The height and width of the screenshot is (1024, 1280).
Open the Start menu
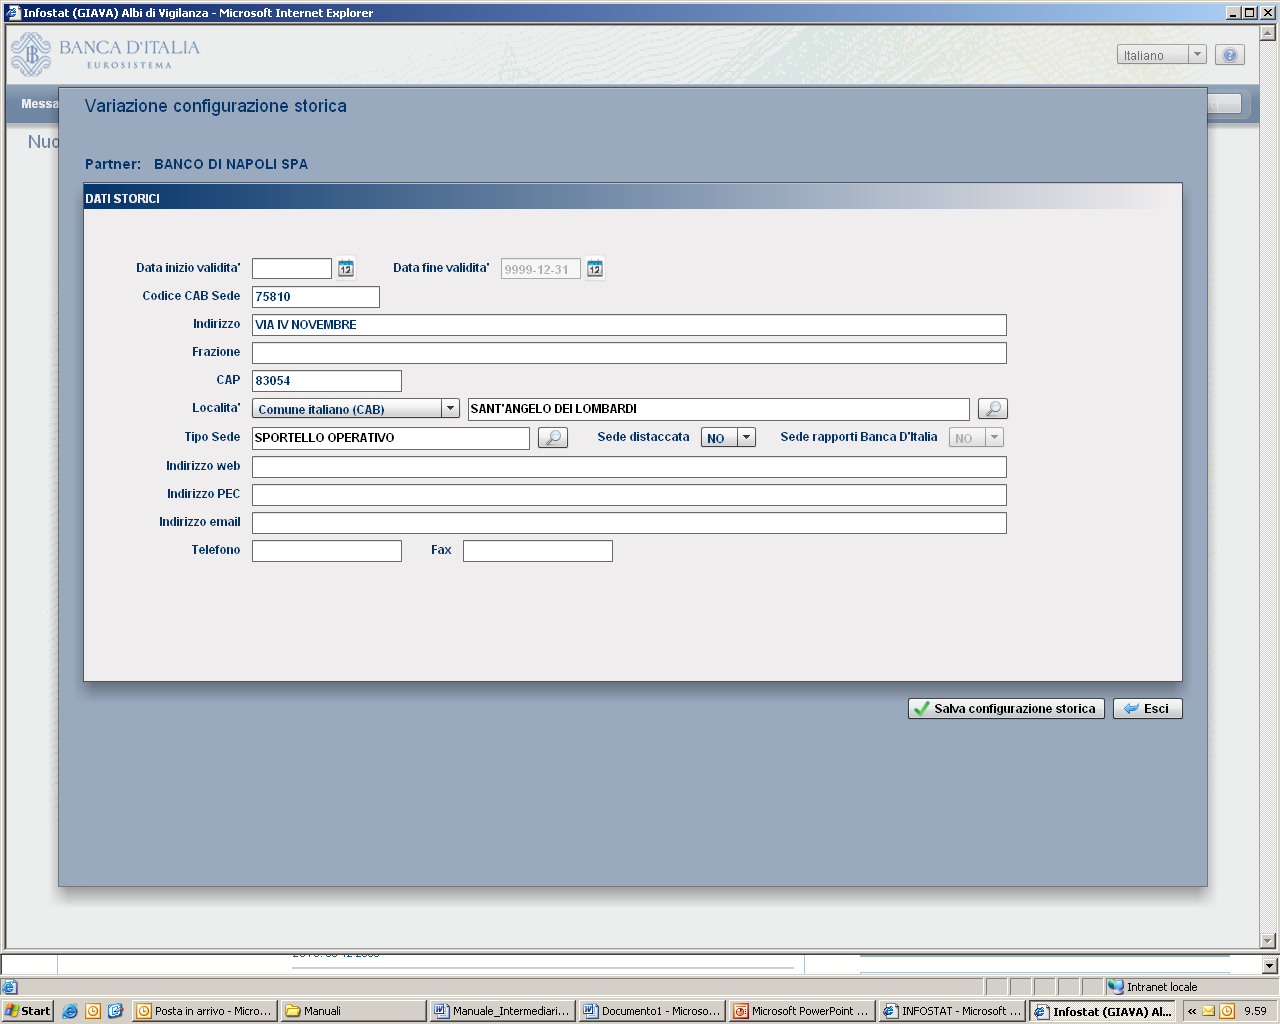click(x=28, y=1011)
